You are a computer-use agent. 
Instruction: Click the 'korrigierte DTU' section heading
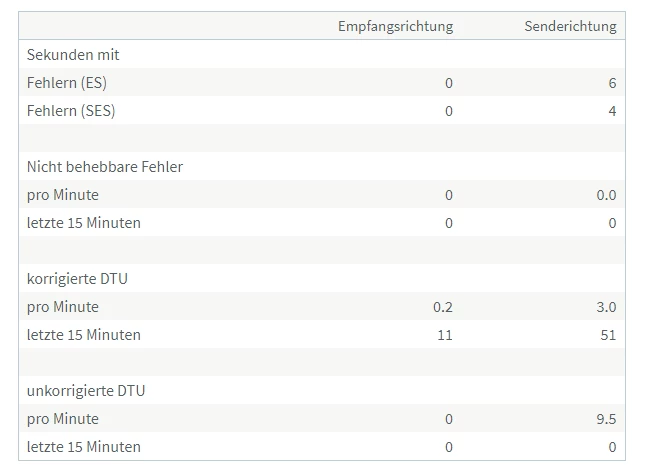[x=77, y=279]
